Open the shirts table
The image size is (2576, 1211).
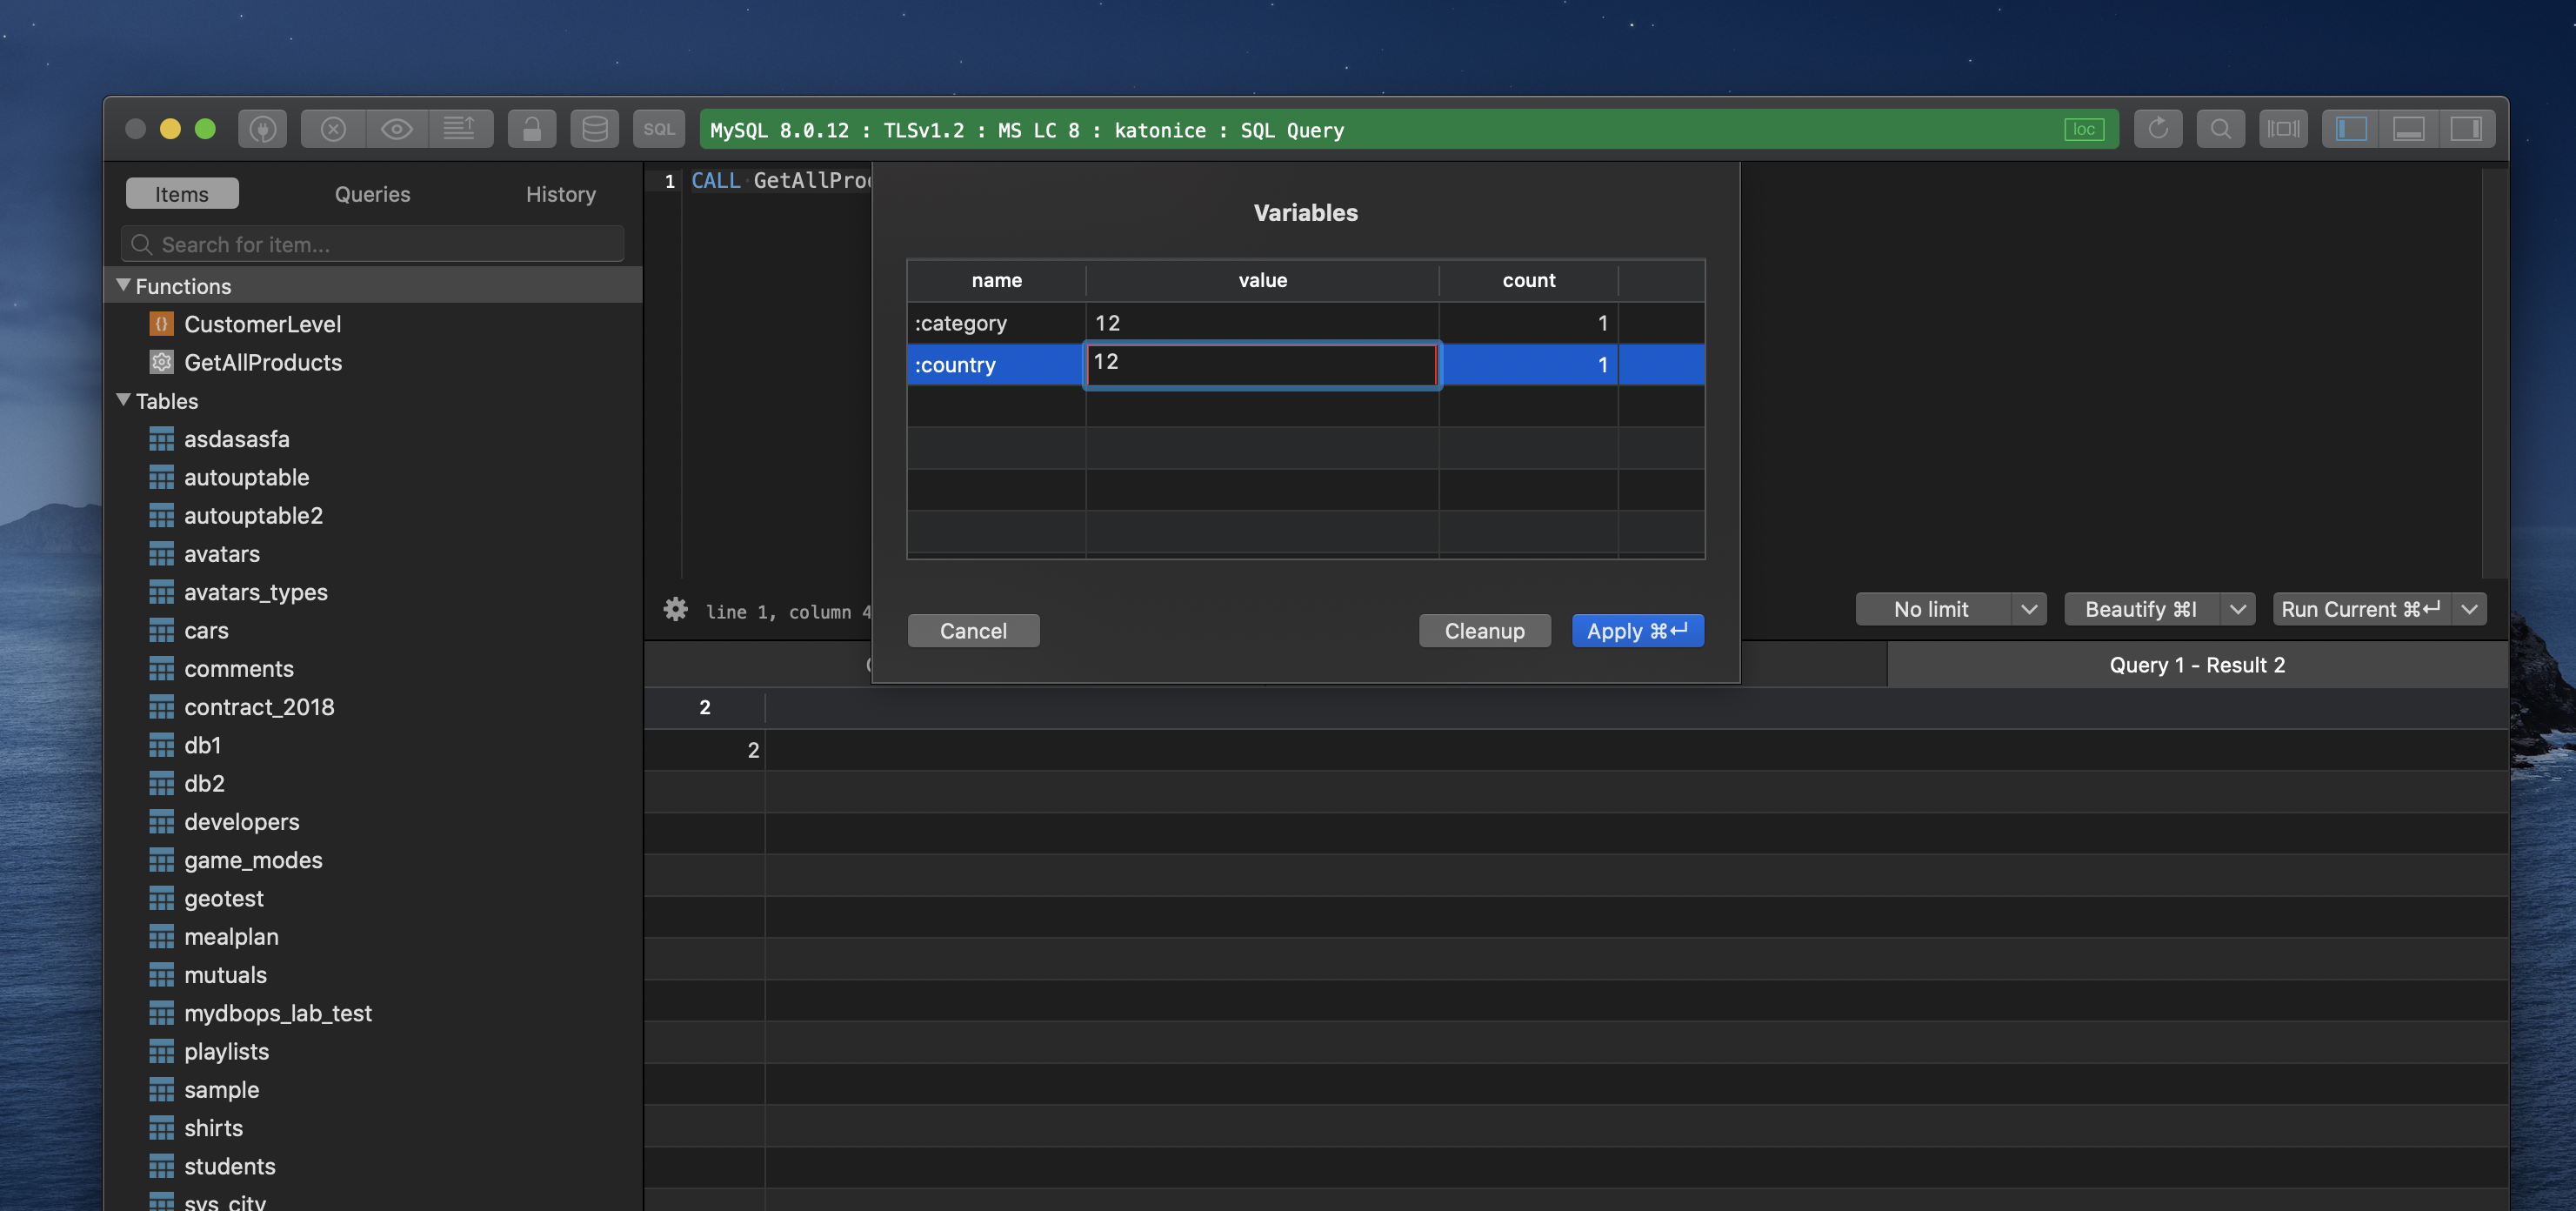(213, 1128)
